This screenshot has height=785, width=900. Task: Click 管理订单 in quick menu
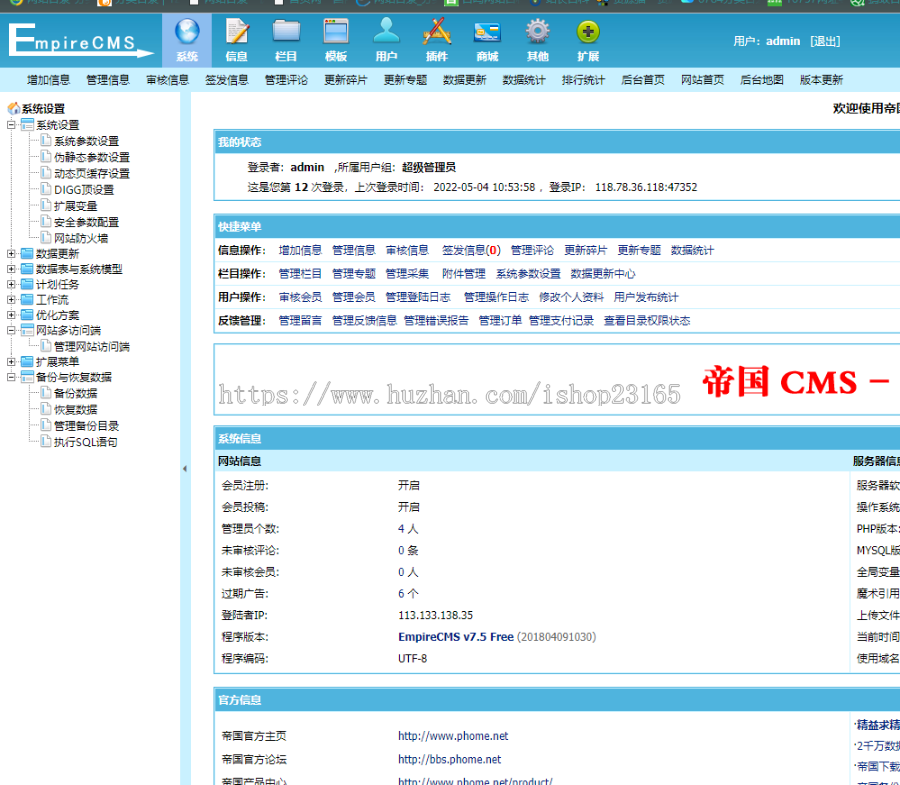[500, 321]
